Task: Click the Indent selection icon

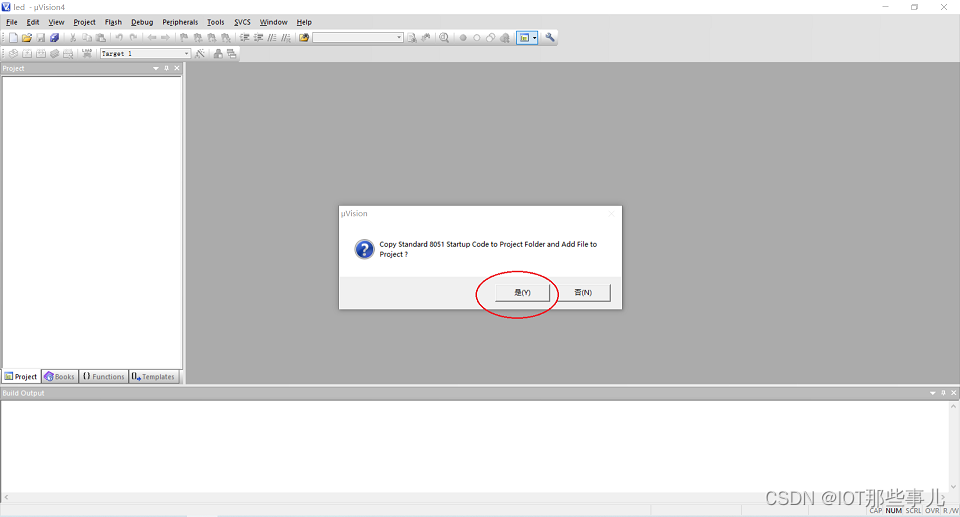Action: [x=244, y=37]
